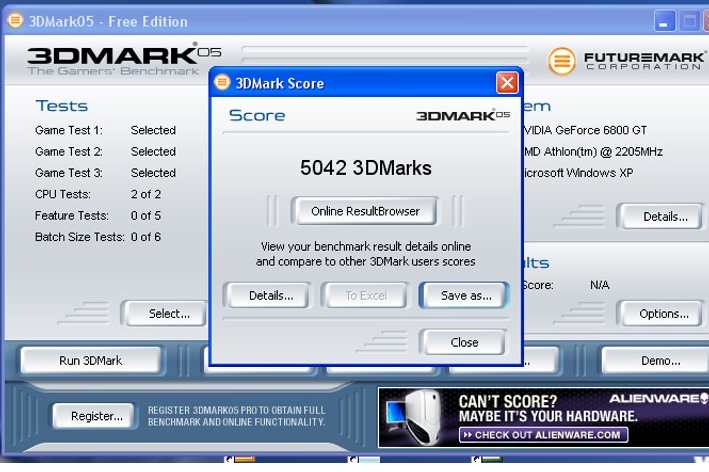The image size is (709, 472).
Task: Click the Save as... button
Action: pos(465,296)
